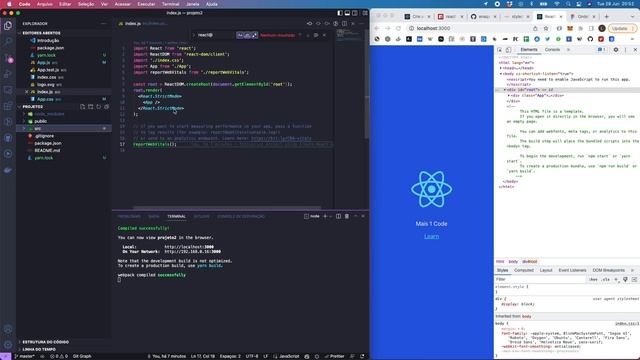Toggle primary sidebar layout button in title bar
The image size is (640, 360).
tap(340, 13)
